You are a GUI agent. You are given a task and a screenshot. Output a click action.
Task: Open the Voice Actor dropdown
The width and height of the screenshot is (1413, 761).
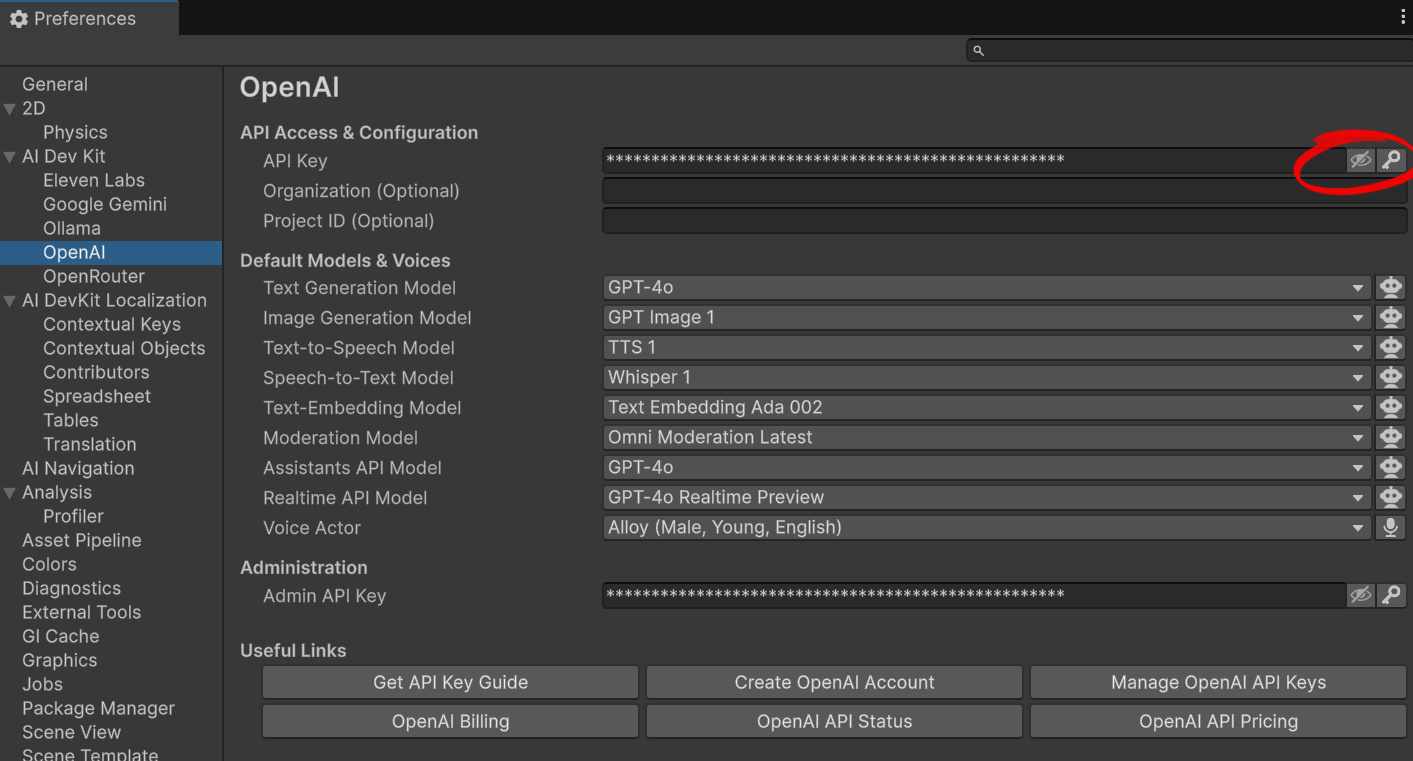[985, 528]
